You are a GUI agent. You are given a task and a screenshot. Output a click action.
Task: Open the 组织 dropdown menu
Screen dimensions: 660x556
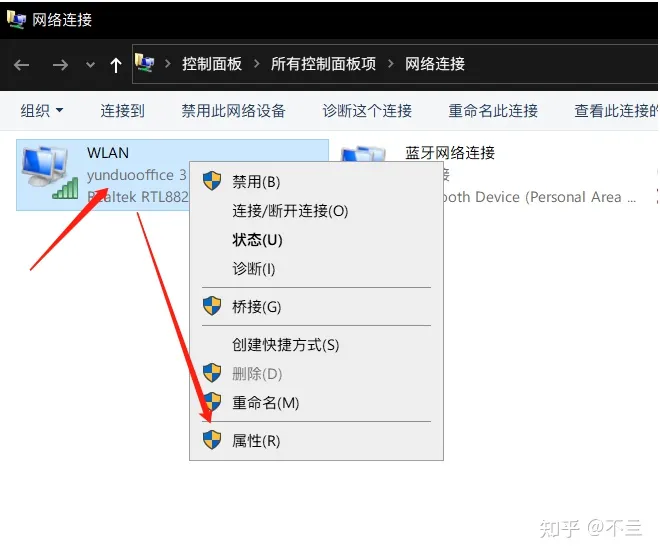coord(42,111)
